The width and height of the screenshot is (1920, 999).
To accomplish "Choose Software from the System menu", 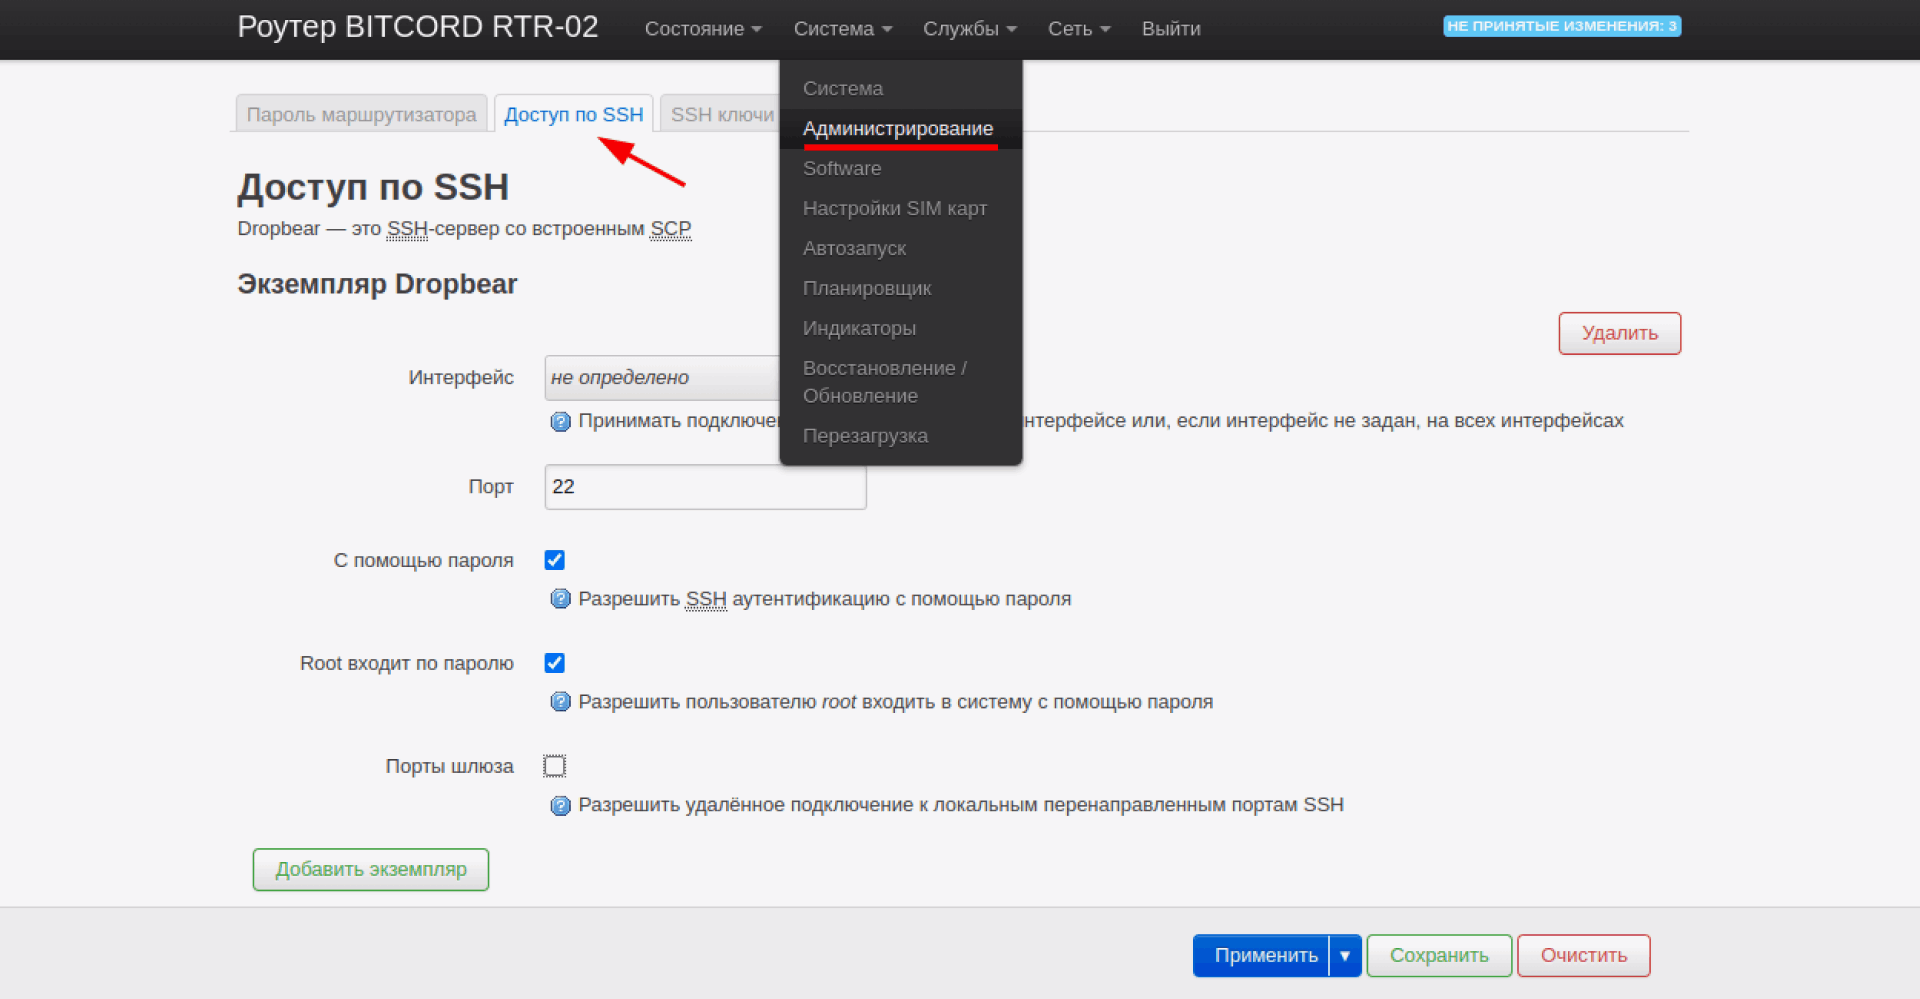I will tap(841, 169).
